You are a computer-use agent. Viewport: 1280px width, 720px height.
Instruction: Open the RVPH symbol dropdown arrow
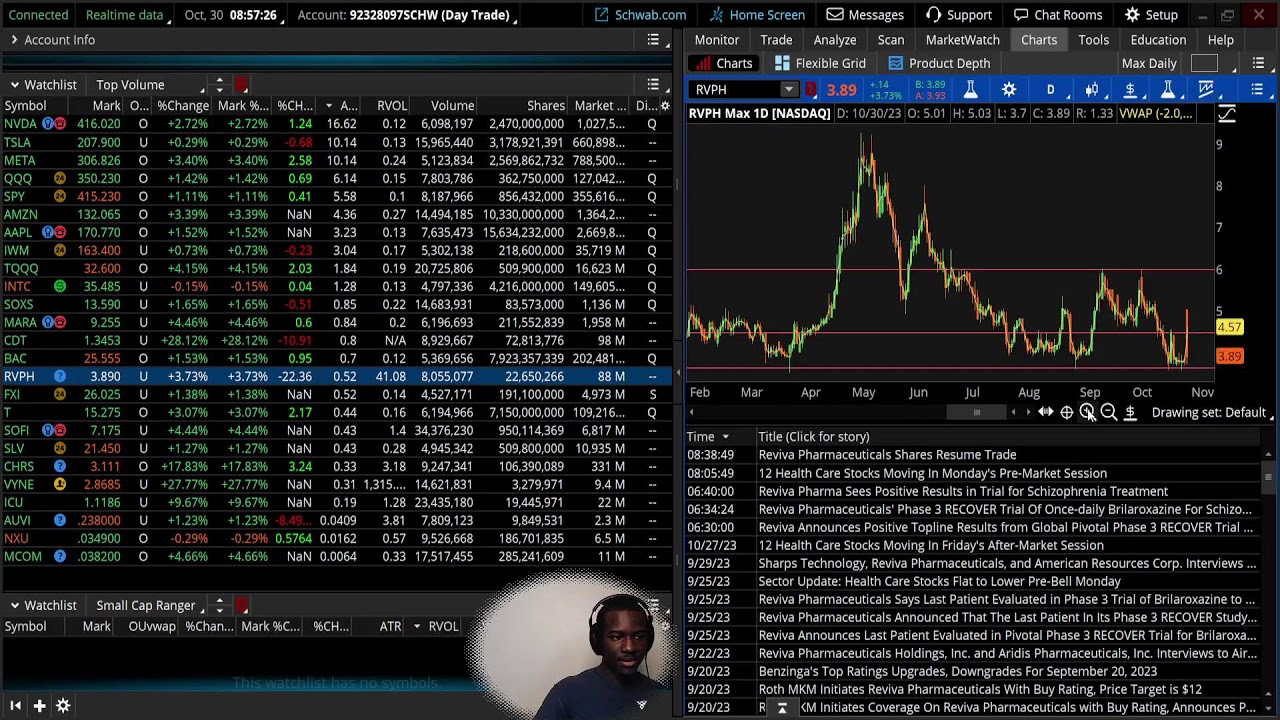[x=788, y=90]
